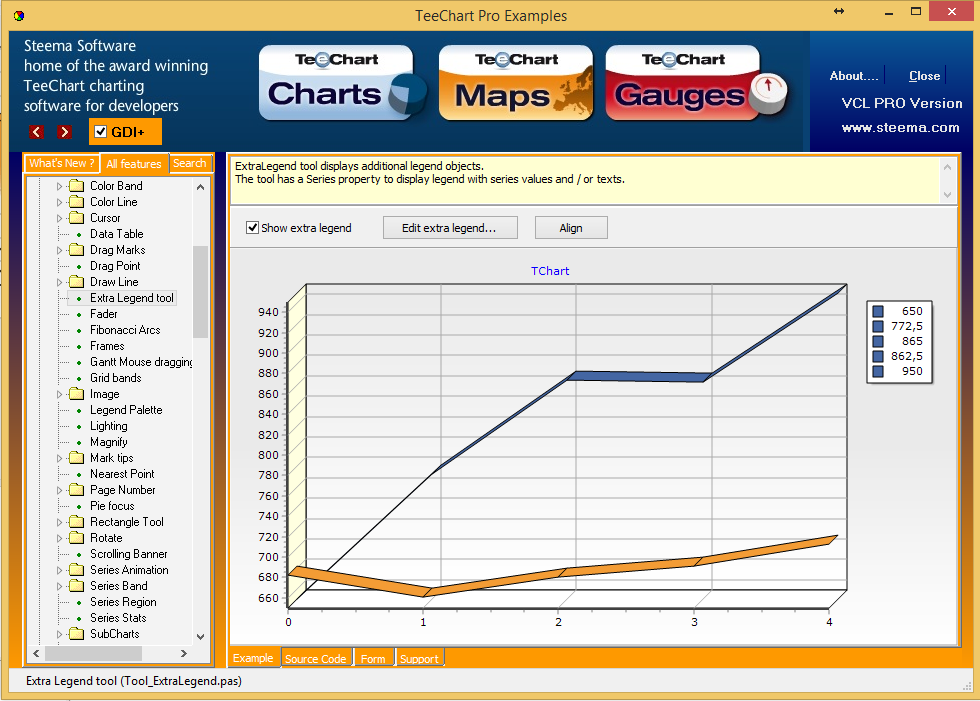Toggle the legend checkbox for 865
The height and width of the screenshot is (701, 980).
pos(878,341)
